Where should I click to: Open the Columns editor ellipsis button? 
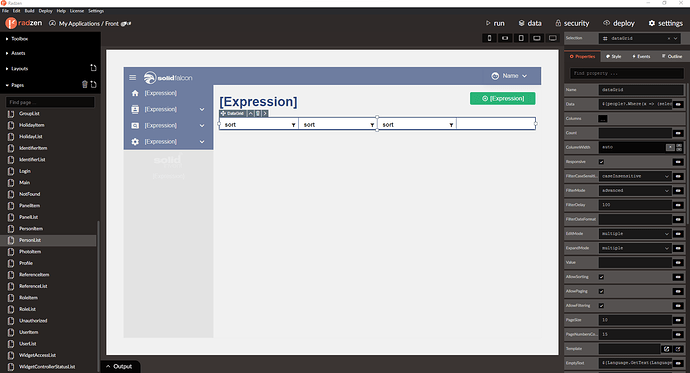(602, 118)
